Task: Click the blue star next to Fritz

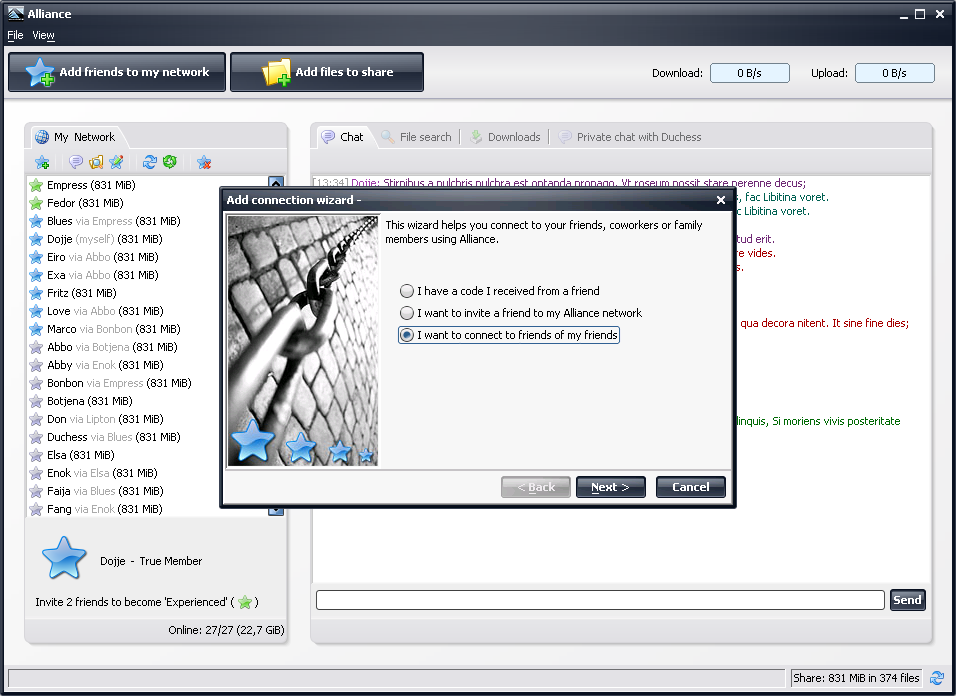Action: [x=36, y=293]
